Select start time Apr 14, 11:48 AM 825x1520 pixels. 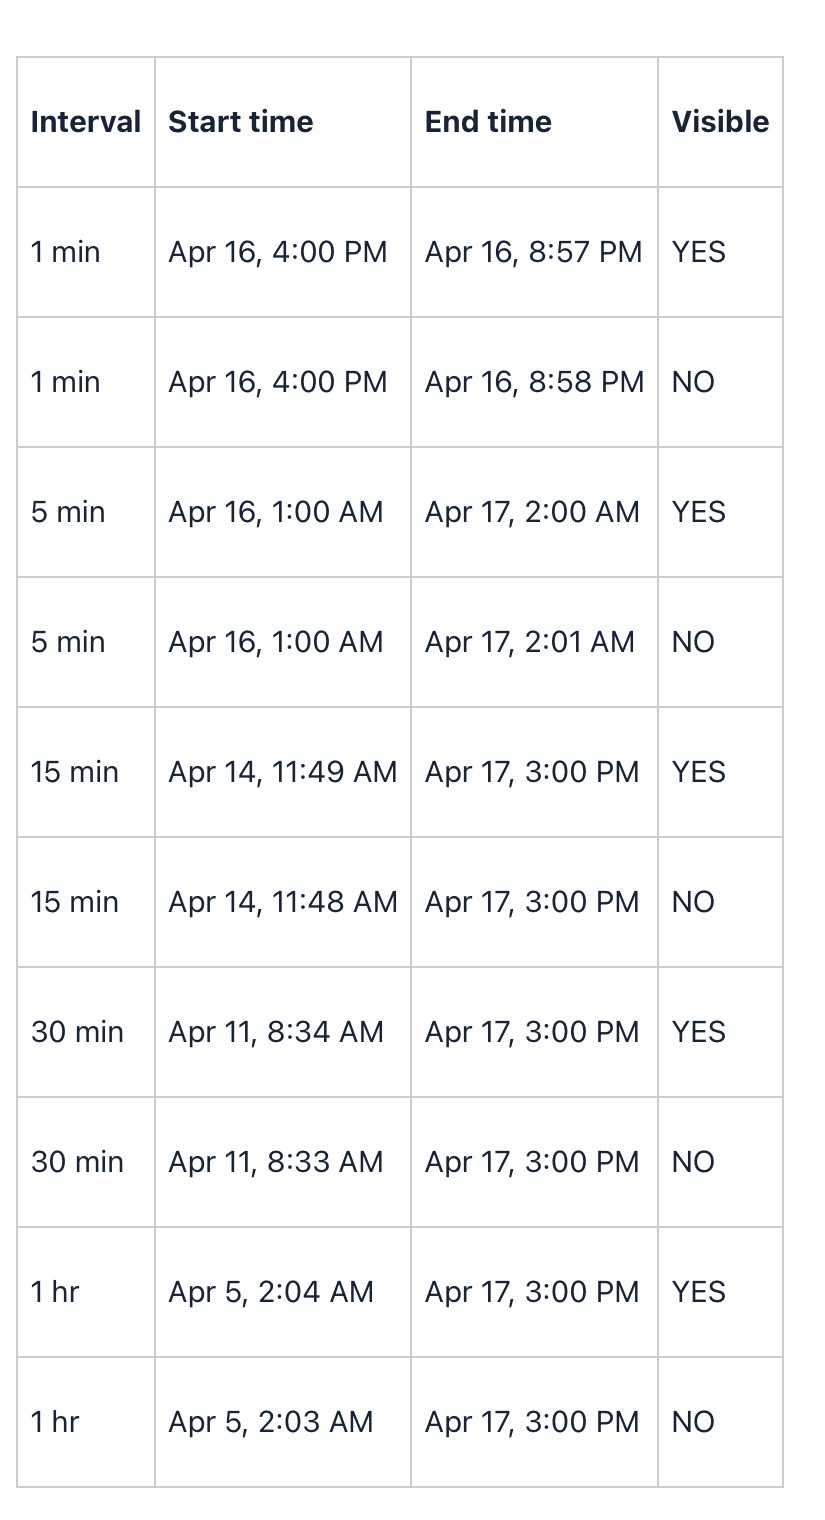283,902
